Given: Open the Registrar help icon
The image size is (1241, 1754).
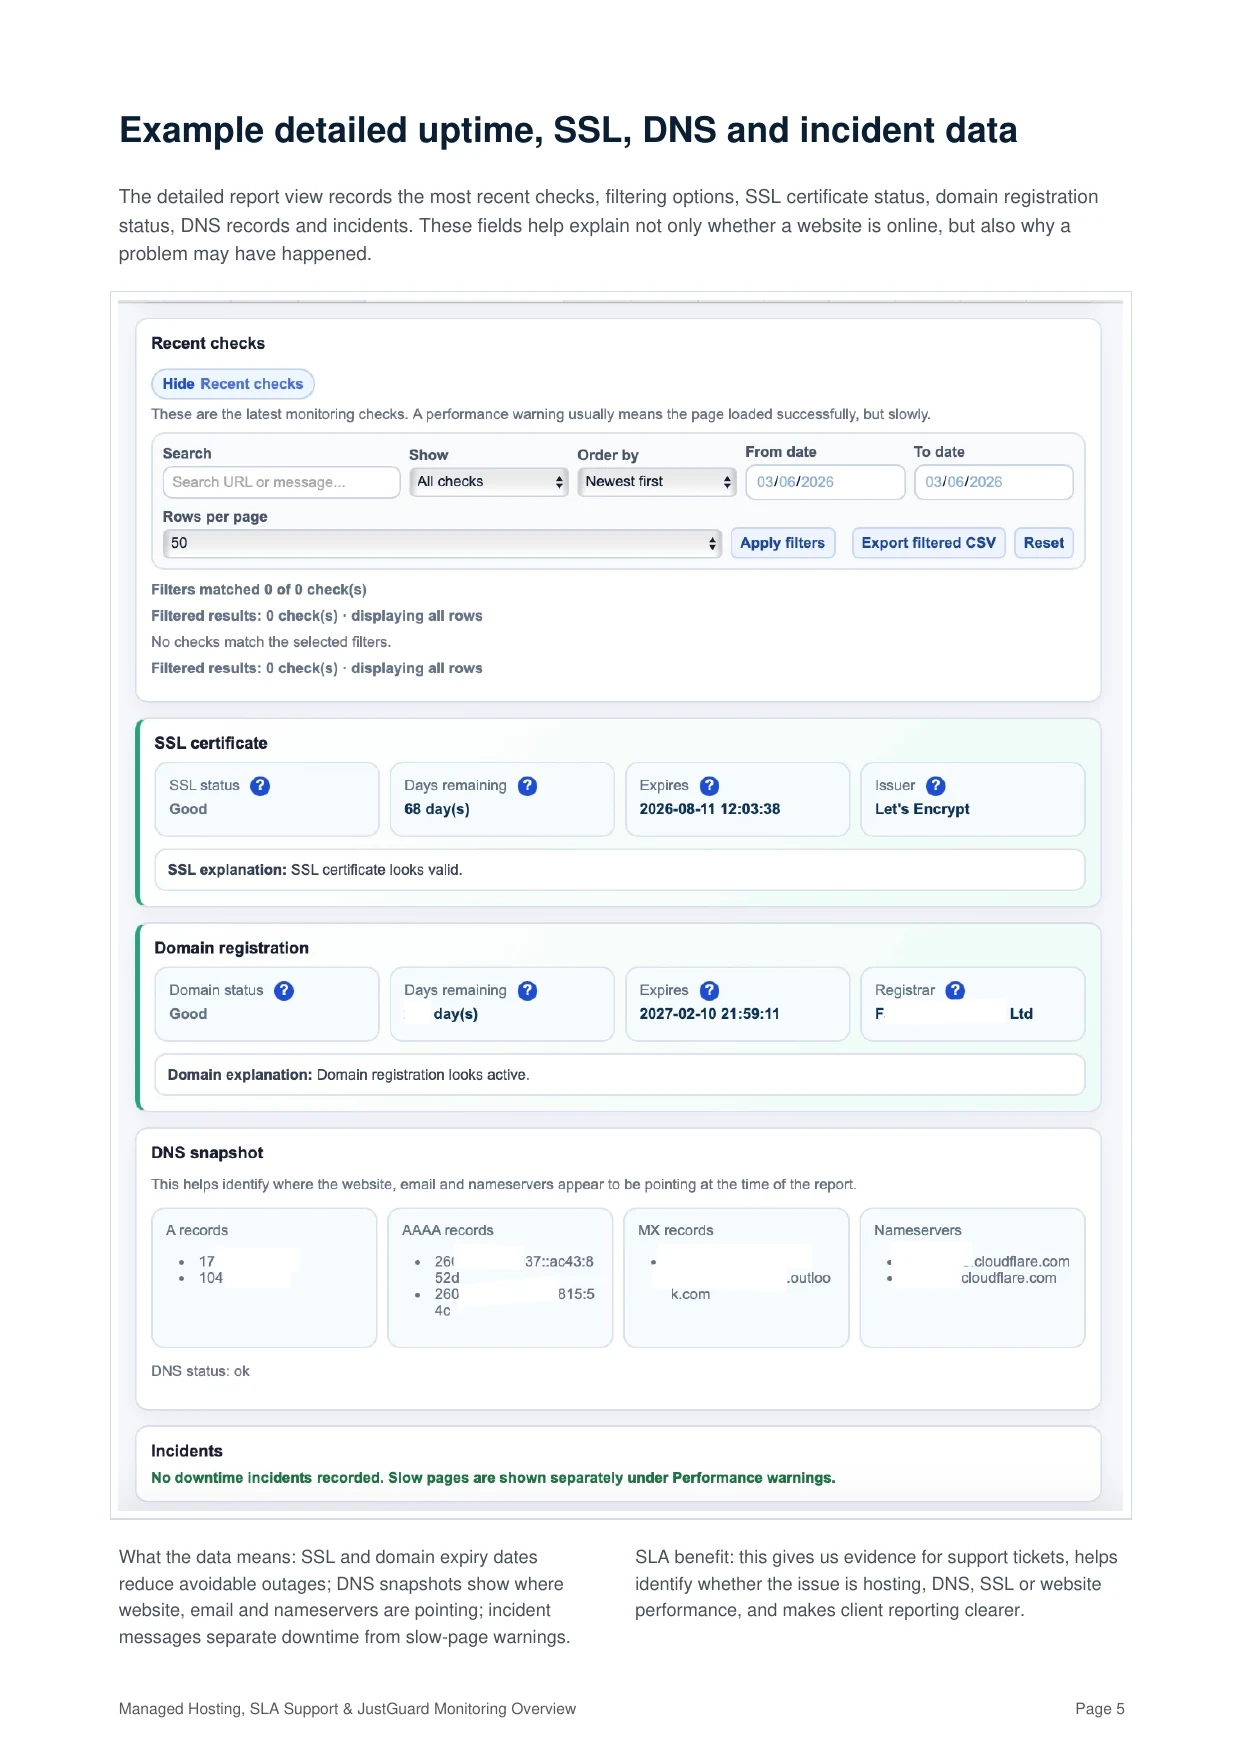Looking at the screenshot, I should pyautogui.click(x=956, y=991).
